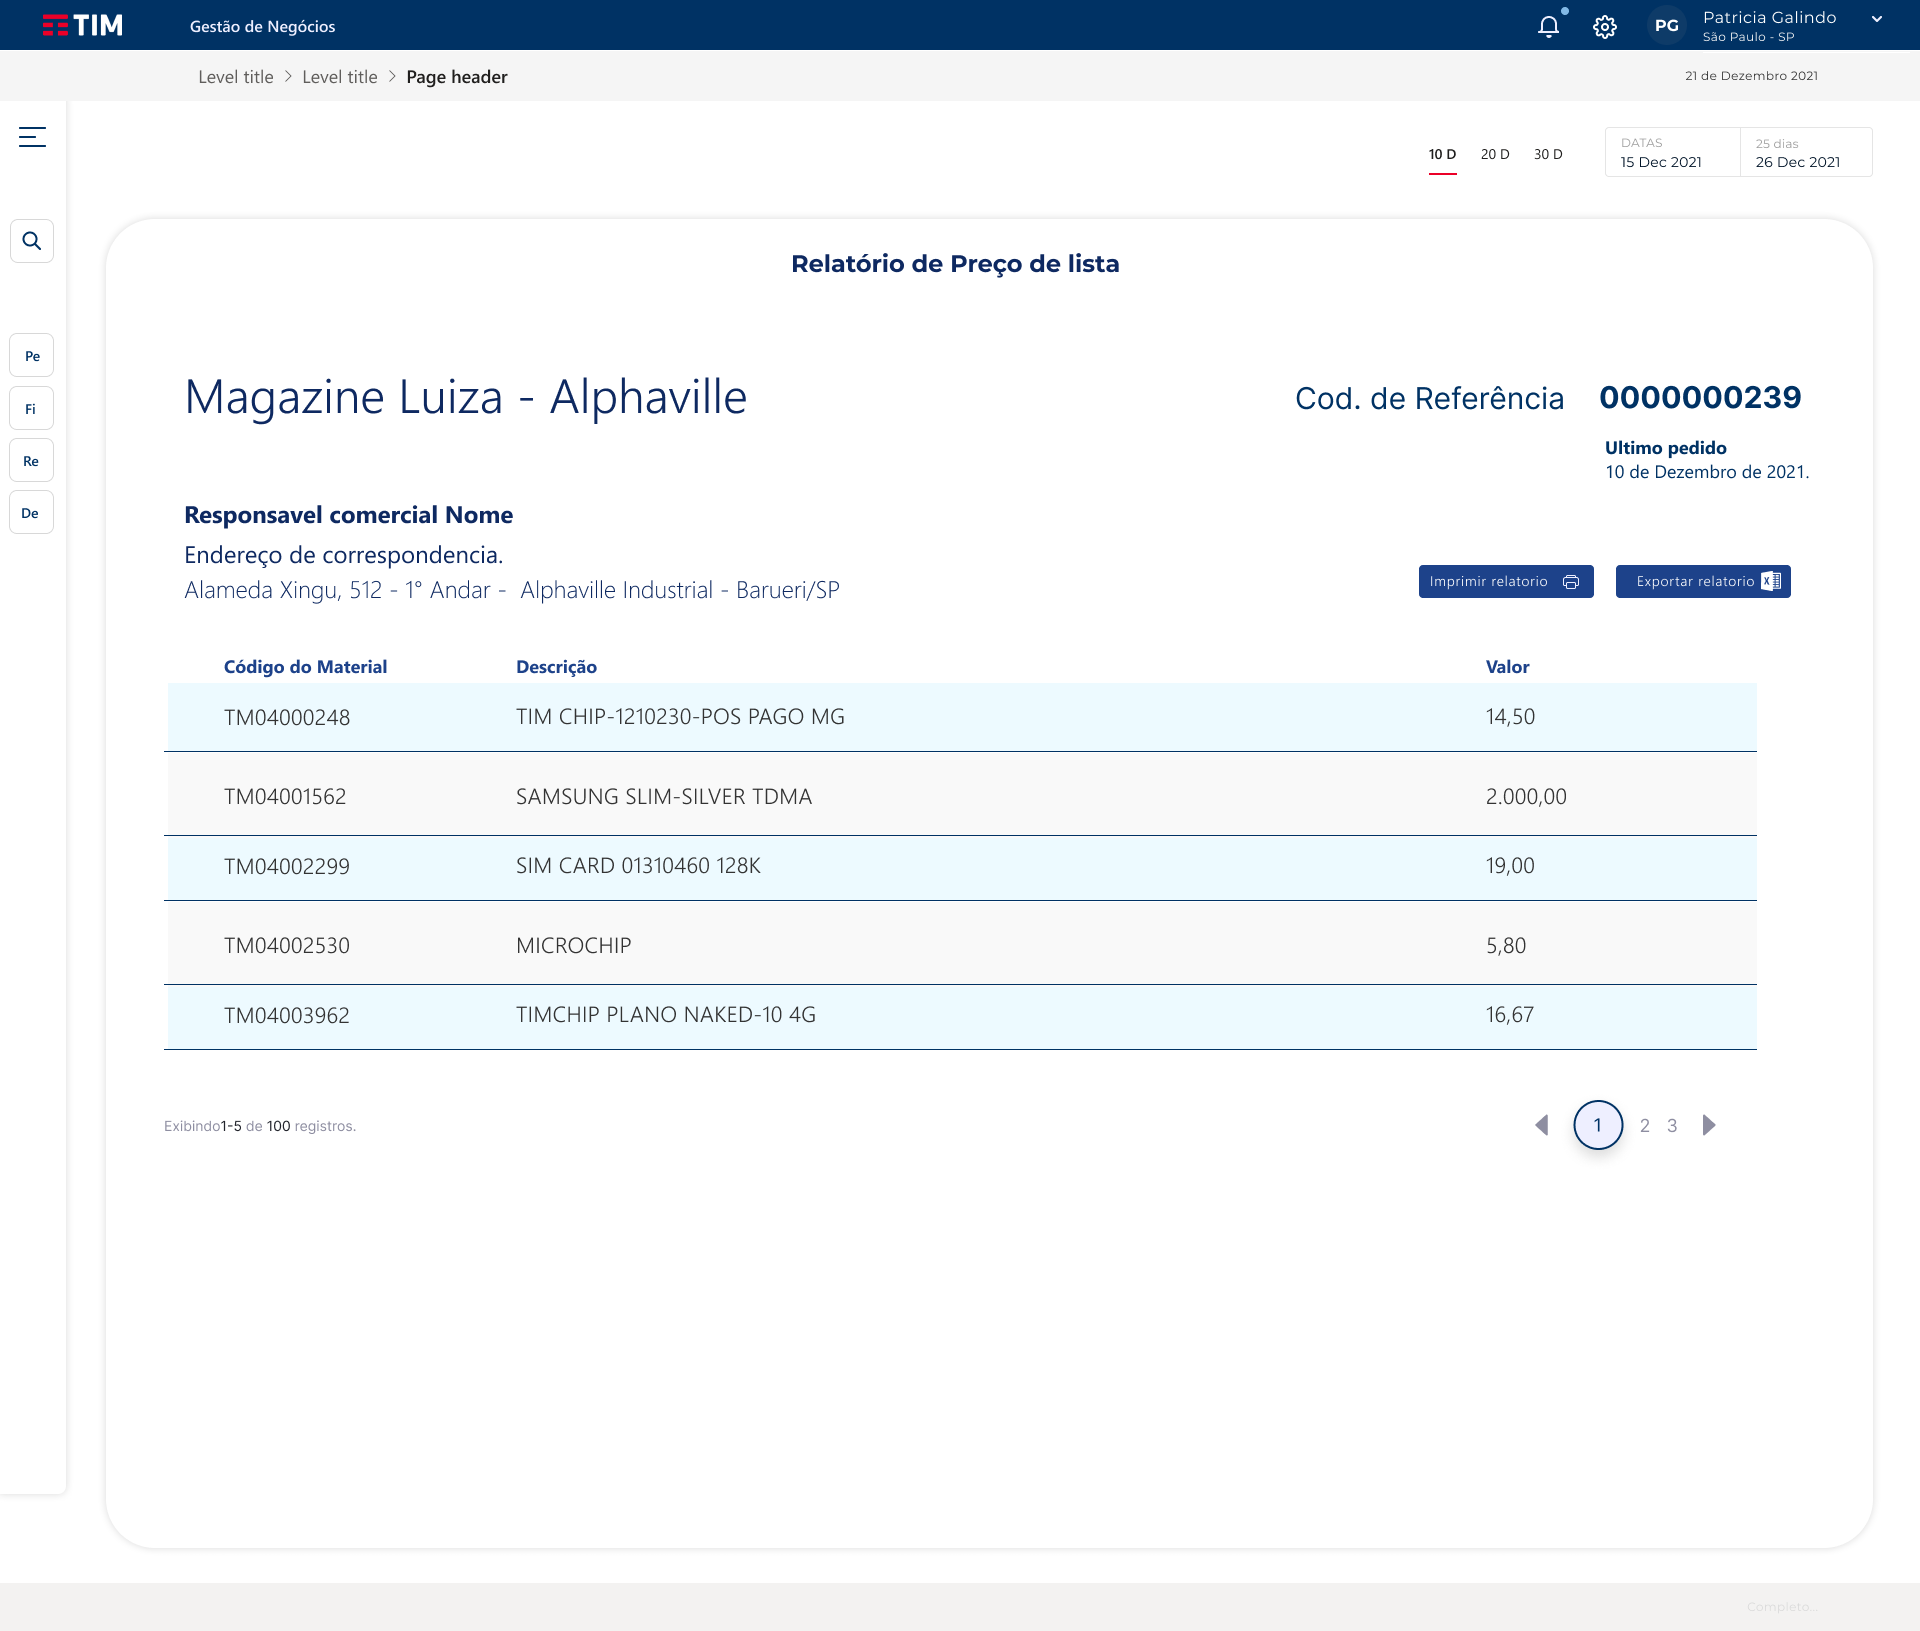The image size is (1920, 1631).
Task: Click reference code 0000000239
Action: [1700, 398]
